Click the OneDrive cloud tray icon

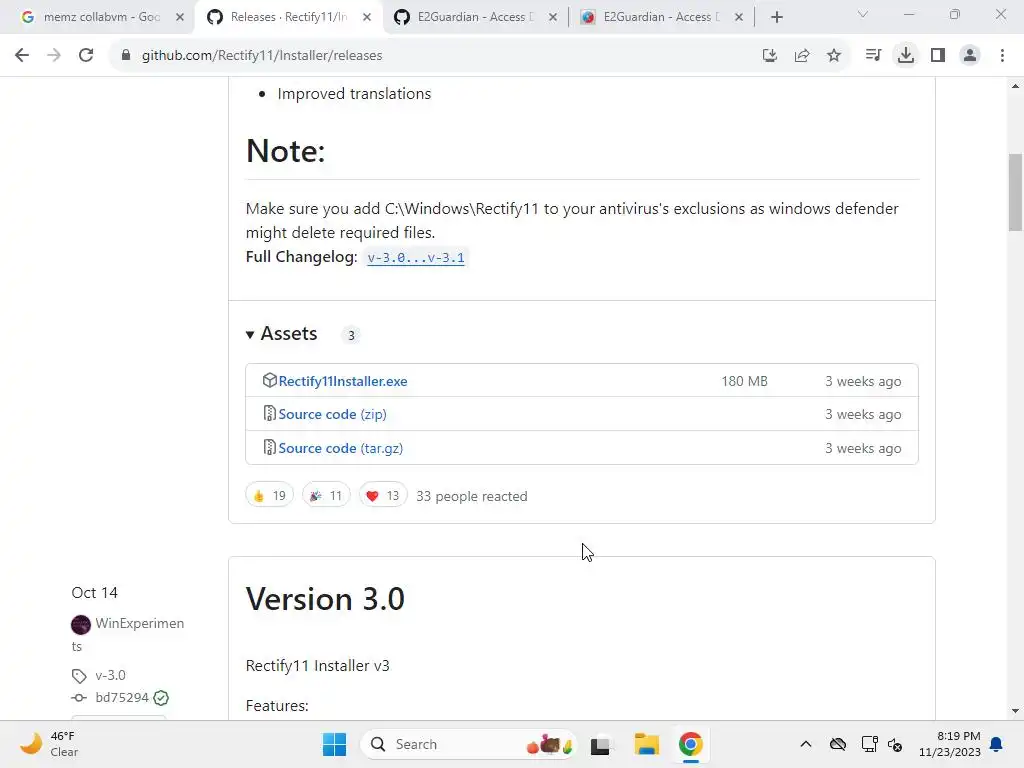point(838,744)
